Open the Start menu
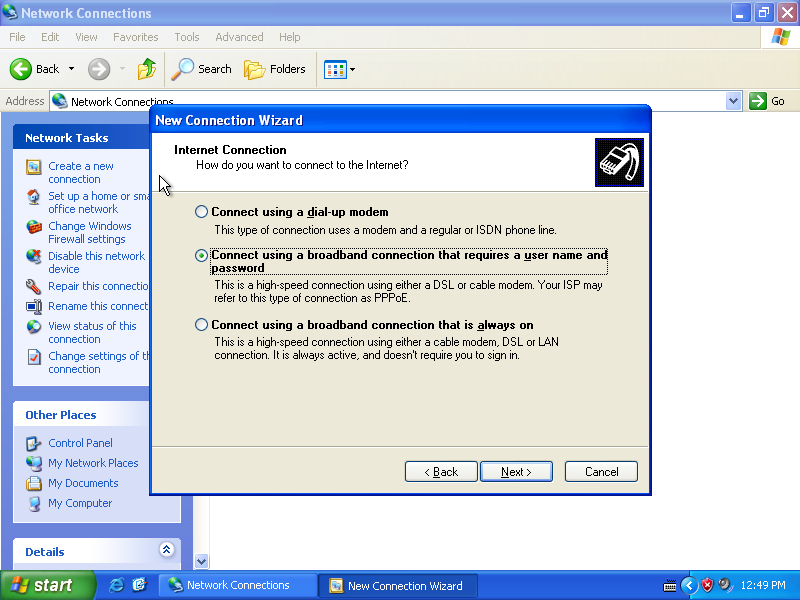 [47, 585]
